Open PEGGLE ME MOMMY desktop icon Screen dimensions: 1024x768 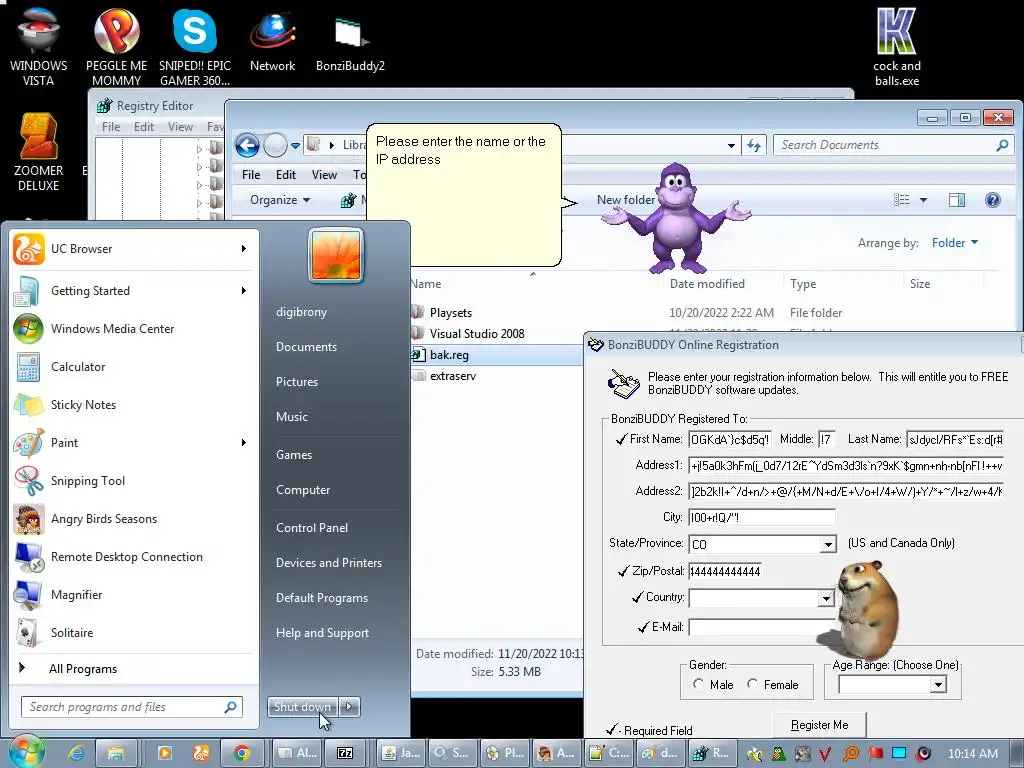click(116, 46)
